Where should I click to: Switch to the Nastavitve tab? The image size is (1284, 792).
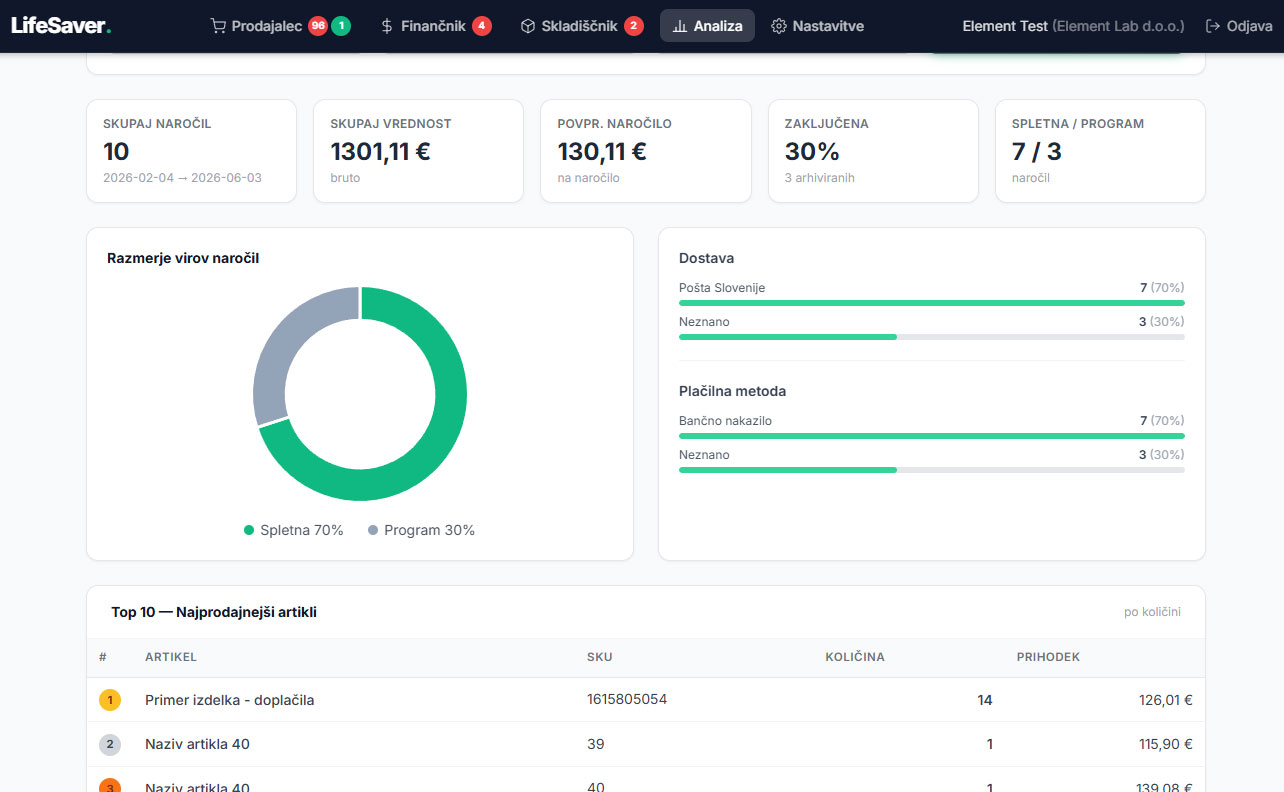click(x=818, y=26)
